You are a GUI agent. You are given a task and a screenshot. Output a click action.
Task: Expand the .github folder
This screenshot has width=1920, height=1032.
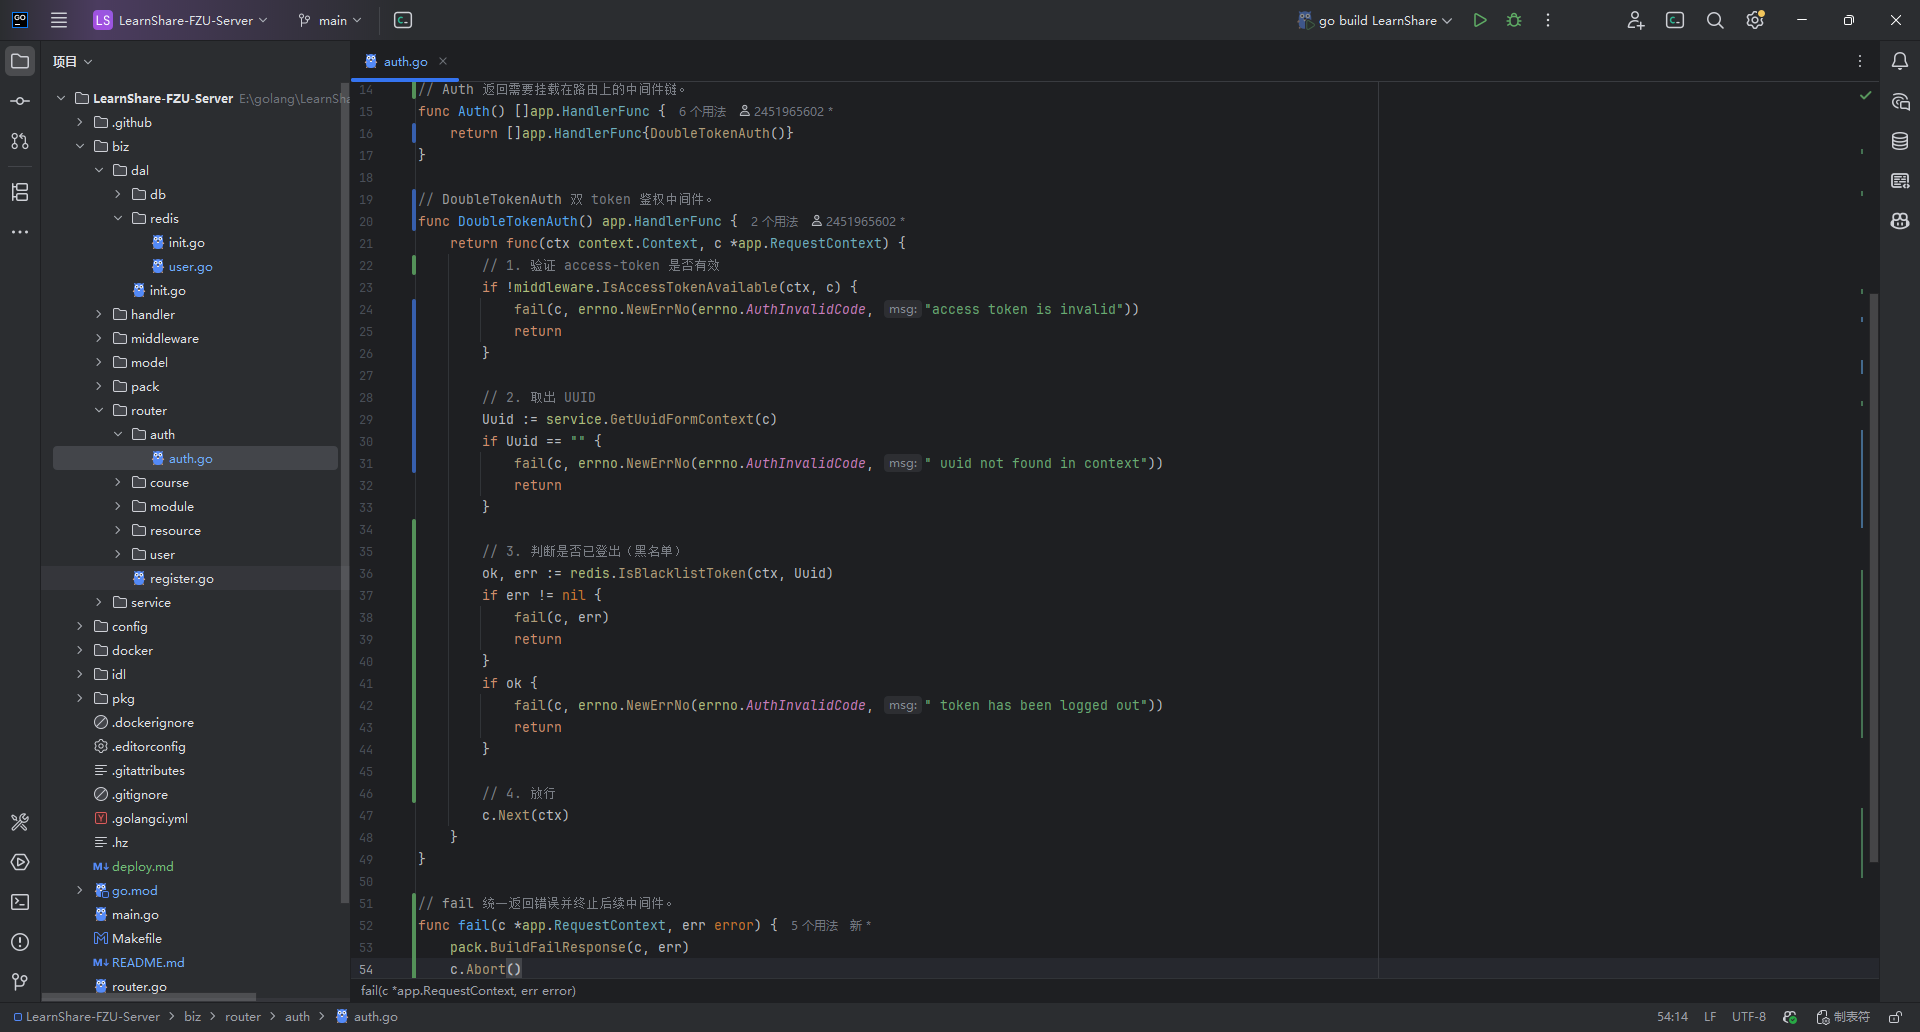80,122
